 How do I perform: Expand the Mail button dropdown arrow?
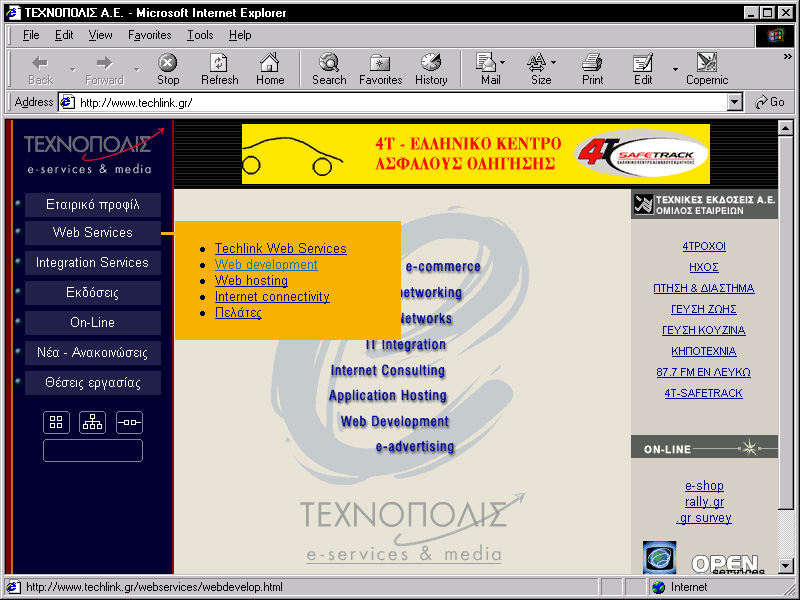503,62
